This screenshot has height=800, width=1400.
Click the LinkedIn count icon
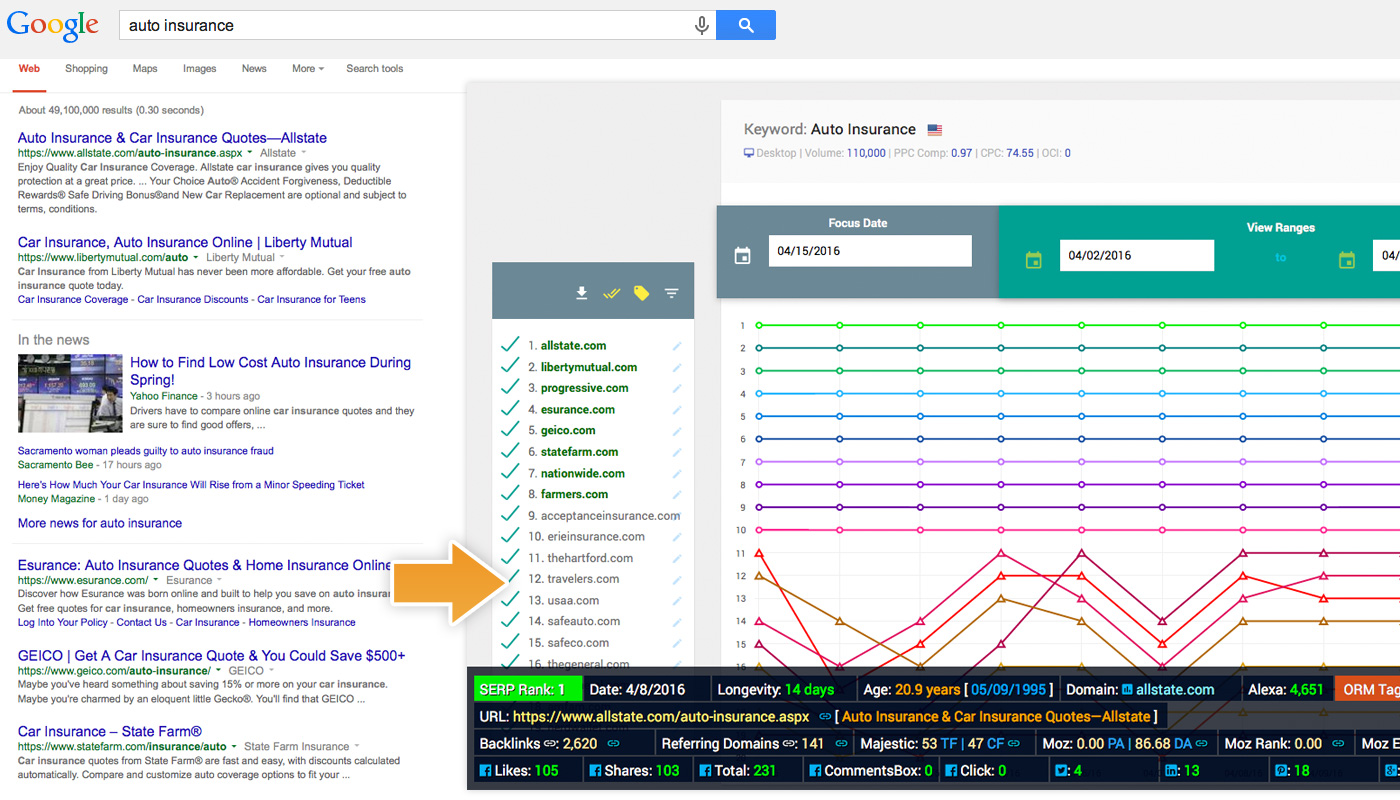pos(1172,771)
